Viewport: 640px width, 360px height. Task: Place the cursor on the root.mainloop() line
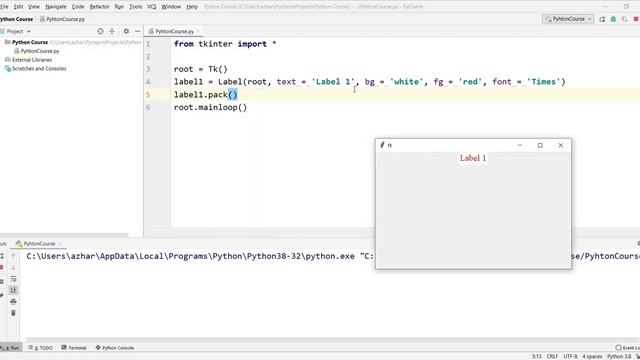click(210, 107)
